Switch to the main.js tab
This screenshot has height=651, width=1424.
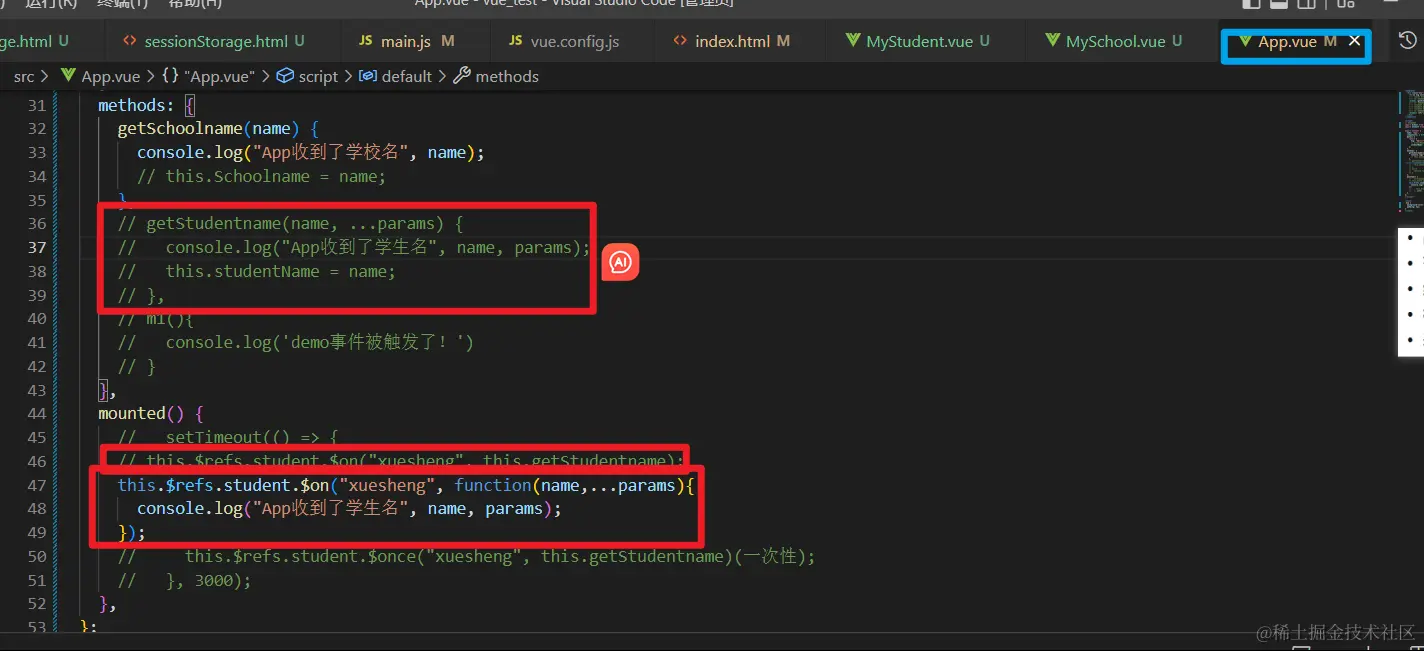coord(407,41)
